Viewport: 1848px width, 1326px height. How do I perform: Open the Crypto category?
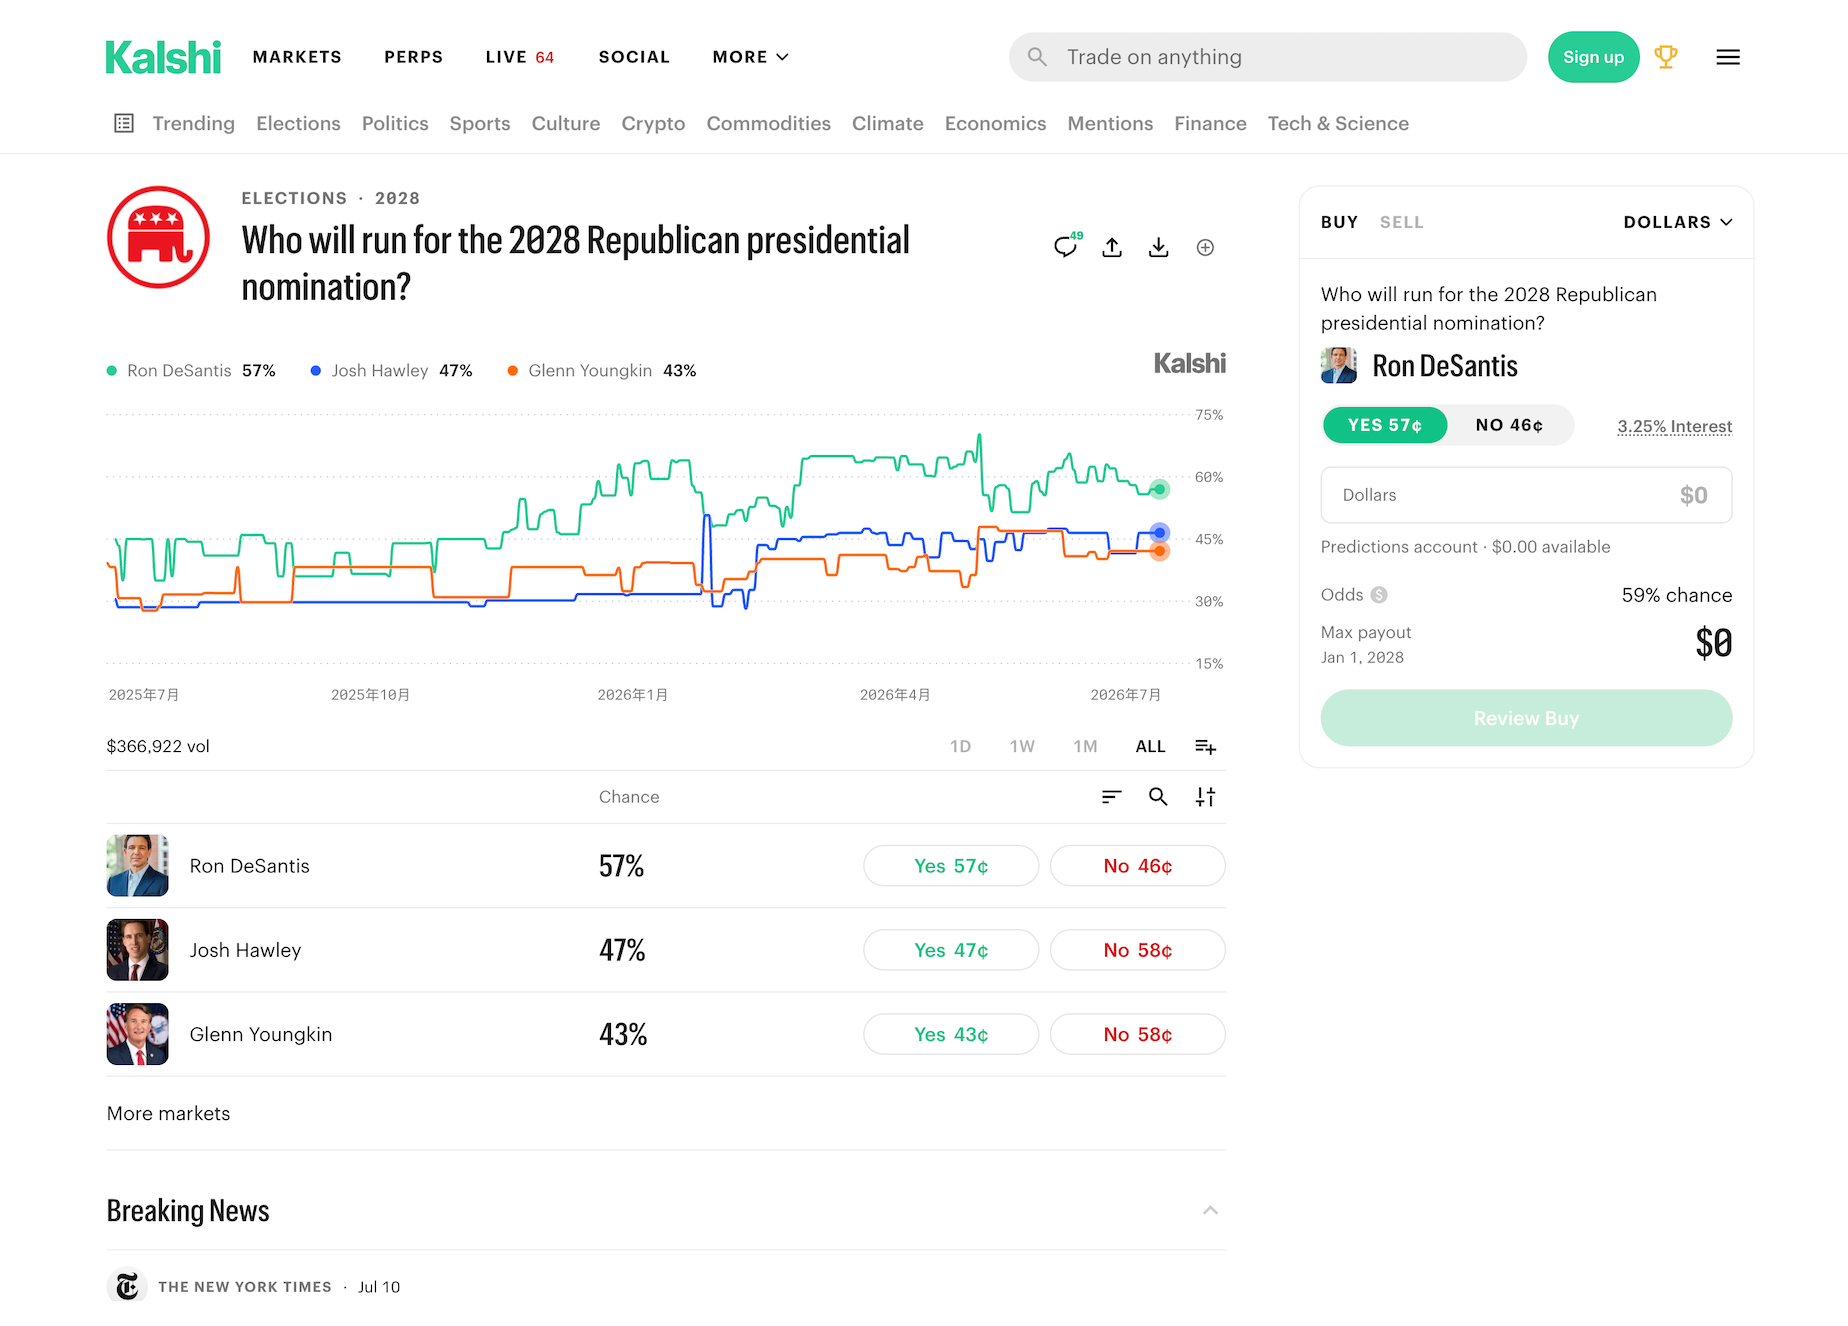[x=653, y=123]
